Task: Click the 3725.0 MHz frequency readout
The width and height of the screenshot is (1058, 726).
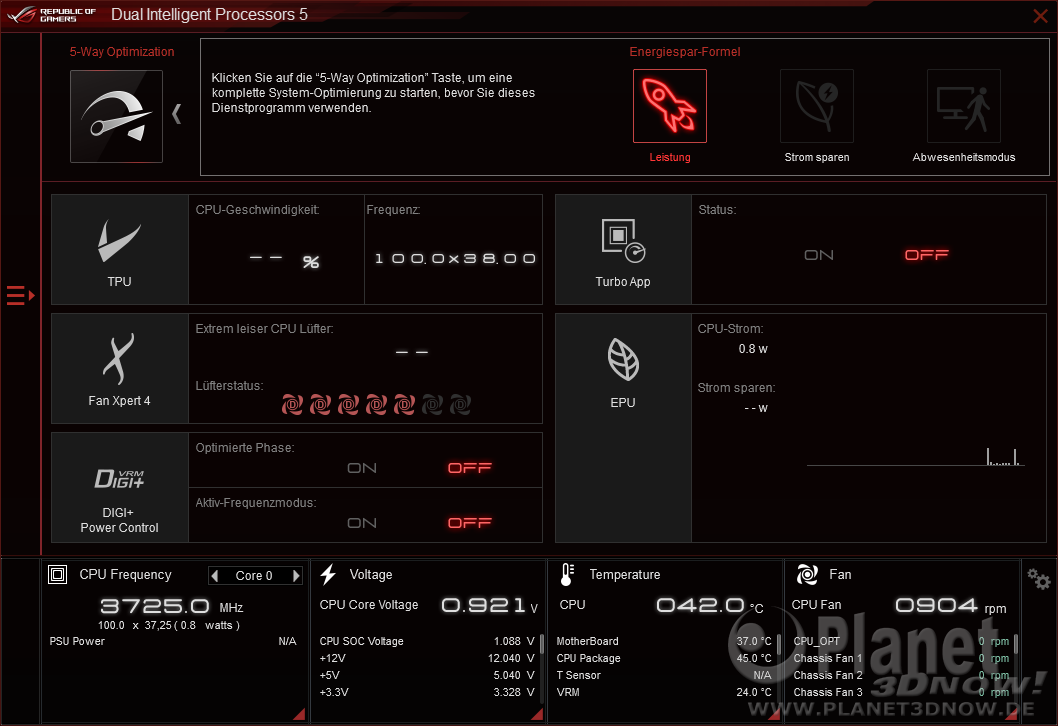Action: point(171,606)
